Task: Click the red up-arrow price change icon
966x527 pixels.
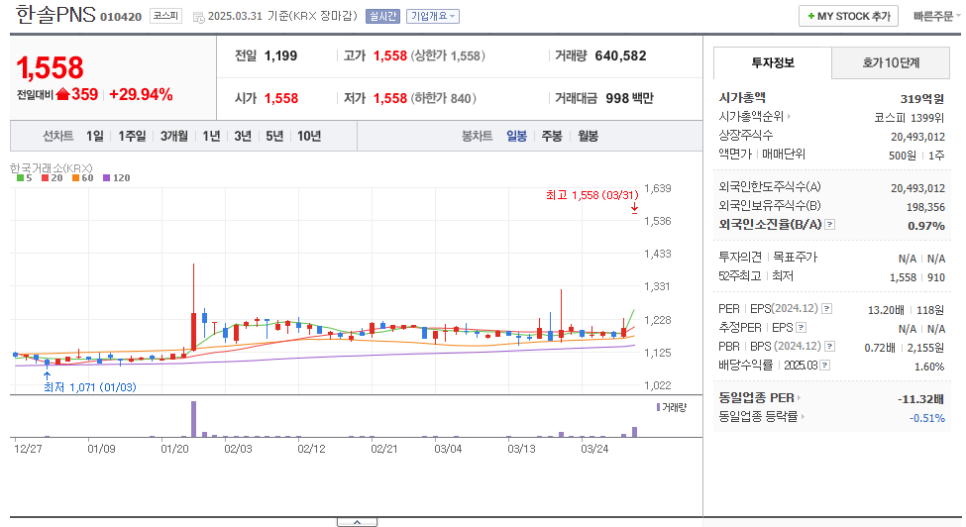Action: (63, 94)
